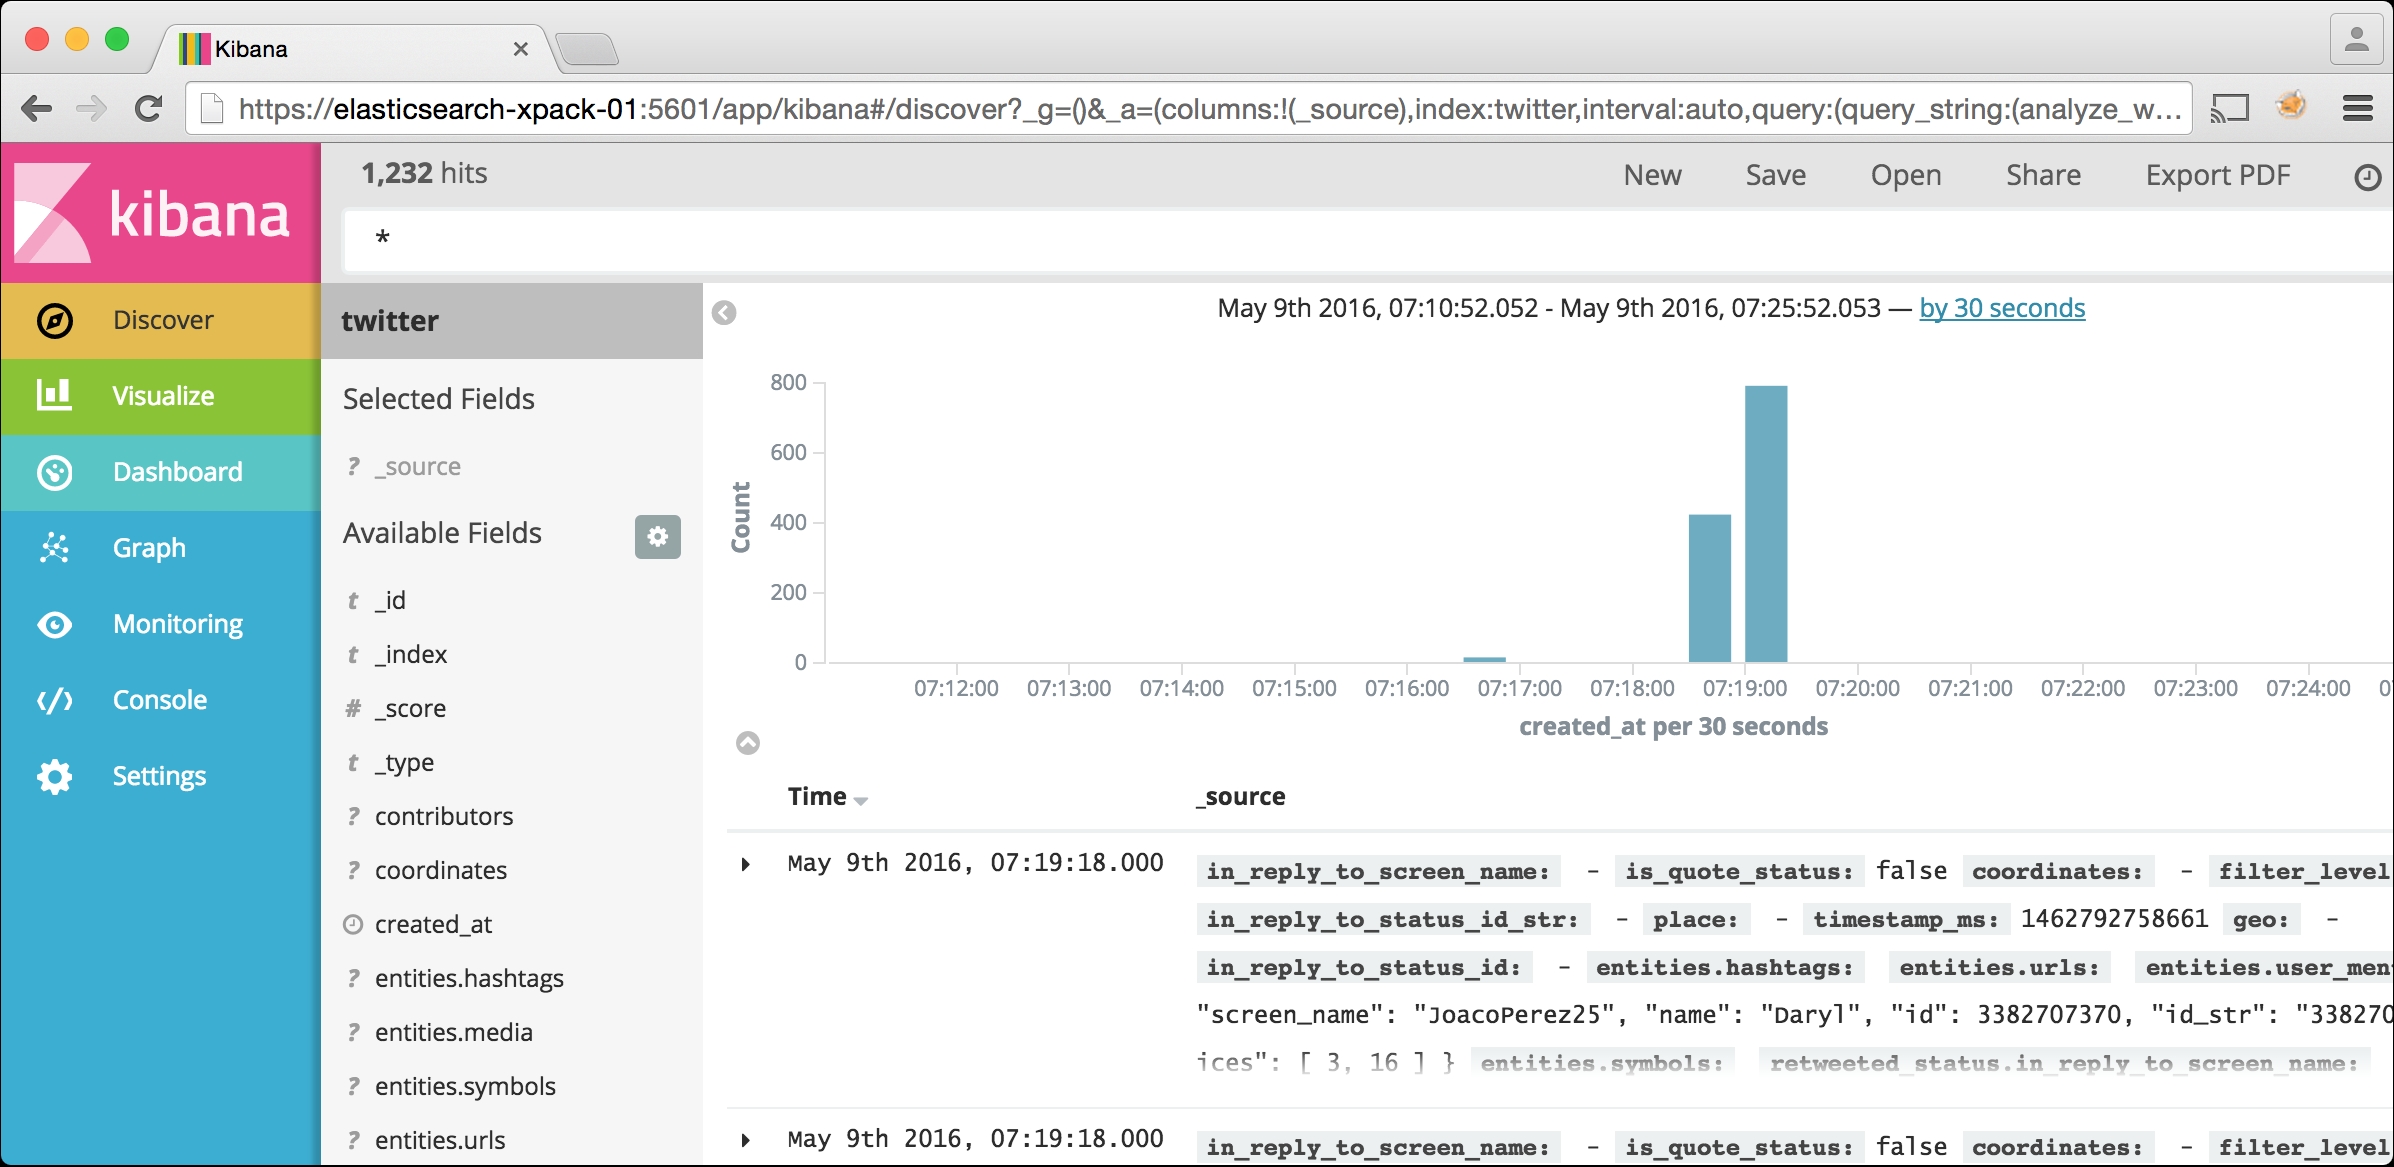Open the Visualize section
The height and width of the screenshot is (1167, 2394).
161,396
